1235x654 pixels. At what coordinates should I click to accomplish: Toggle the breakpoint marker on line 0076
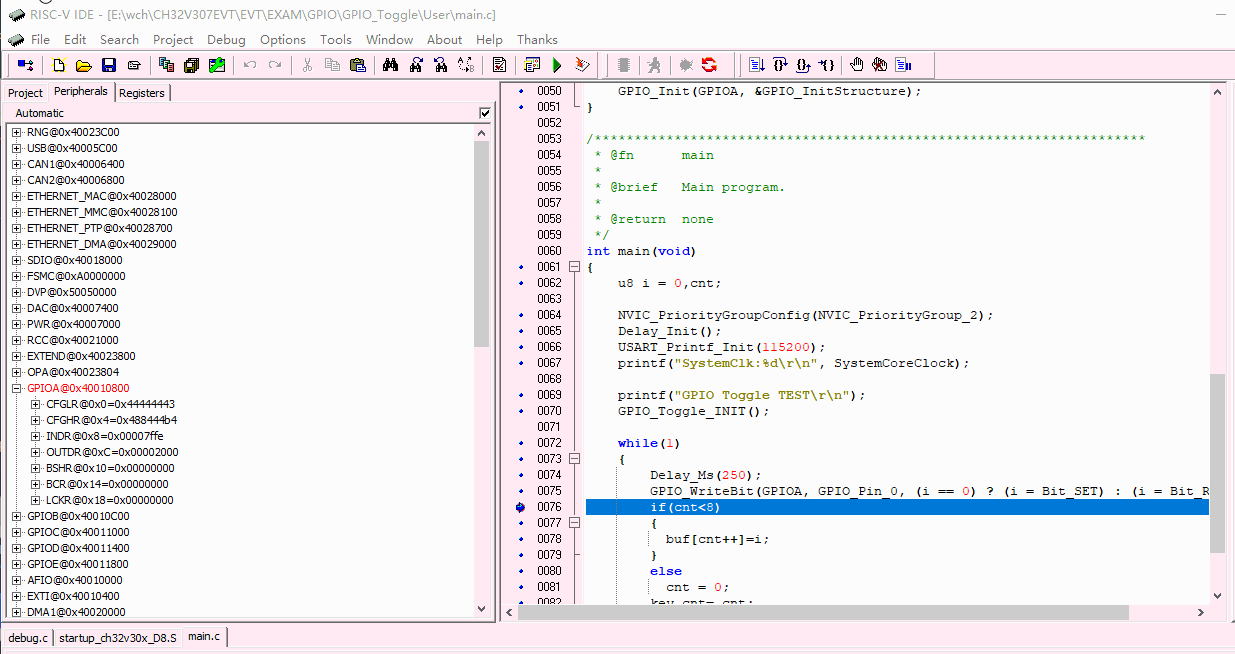(x=520, y=507)
